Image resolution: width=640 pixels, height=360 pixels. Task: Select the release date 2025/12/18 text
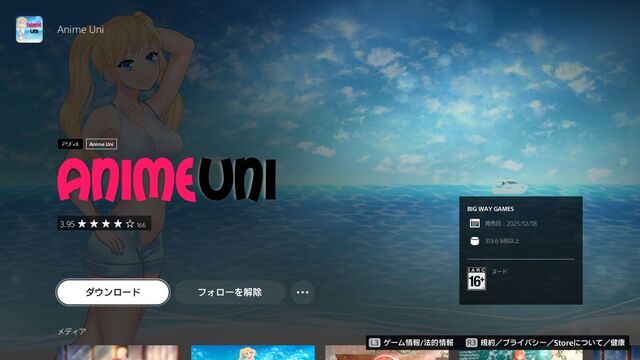tap(511, 223)
